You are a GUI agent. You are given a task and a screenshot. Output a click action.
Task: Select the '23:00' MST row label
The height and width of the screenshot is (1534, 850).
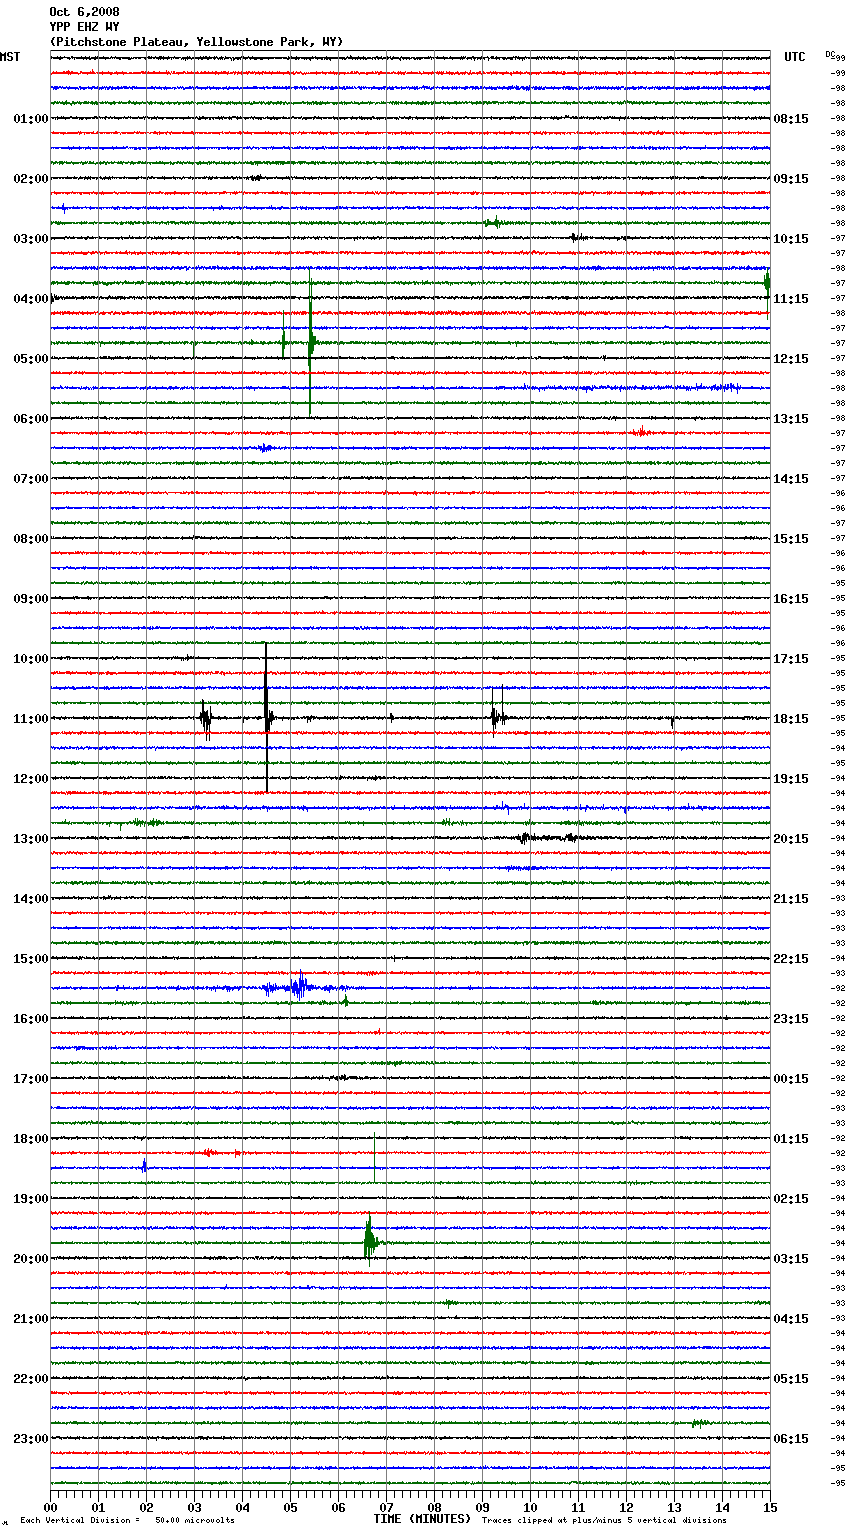pos(30,1439)
